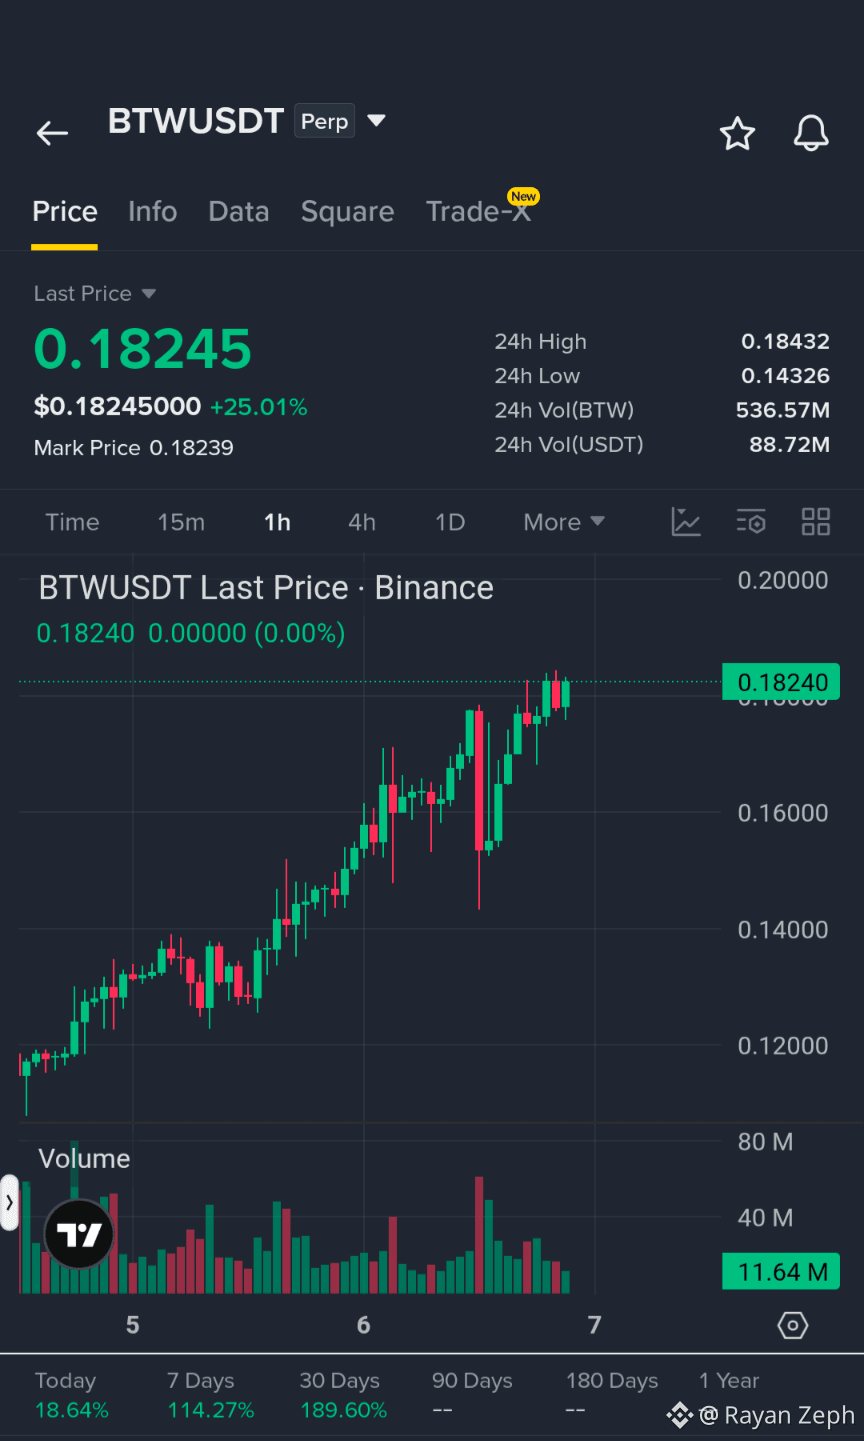Open chart settings hexagon icon
The height and width of the screenshot is (1441, 864).
792,1326
